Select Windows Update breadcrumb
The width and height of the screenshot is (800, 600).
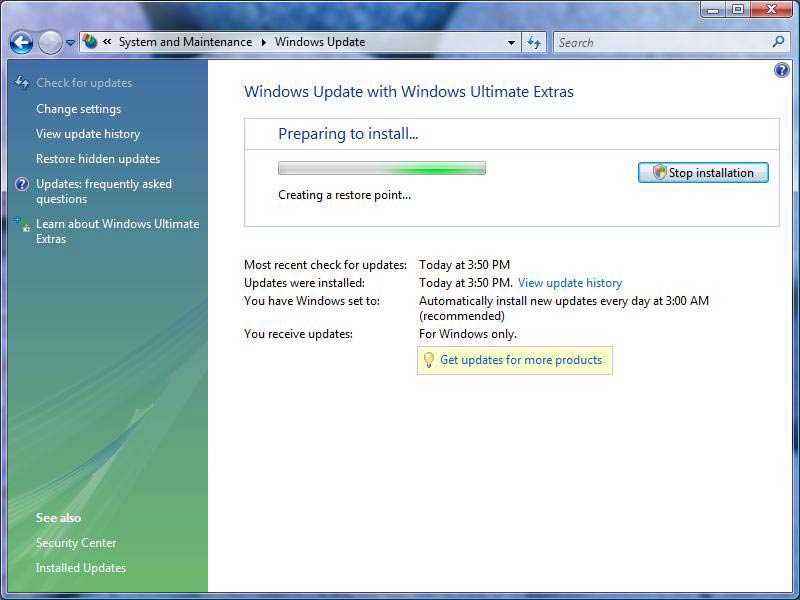tap(320, 42)
